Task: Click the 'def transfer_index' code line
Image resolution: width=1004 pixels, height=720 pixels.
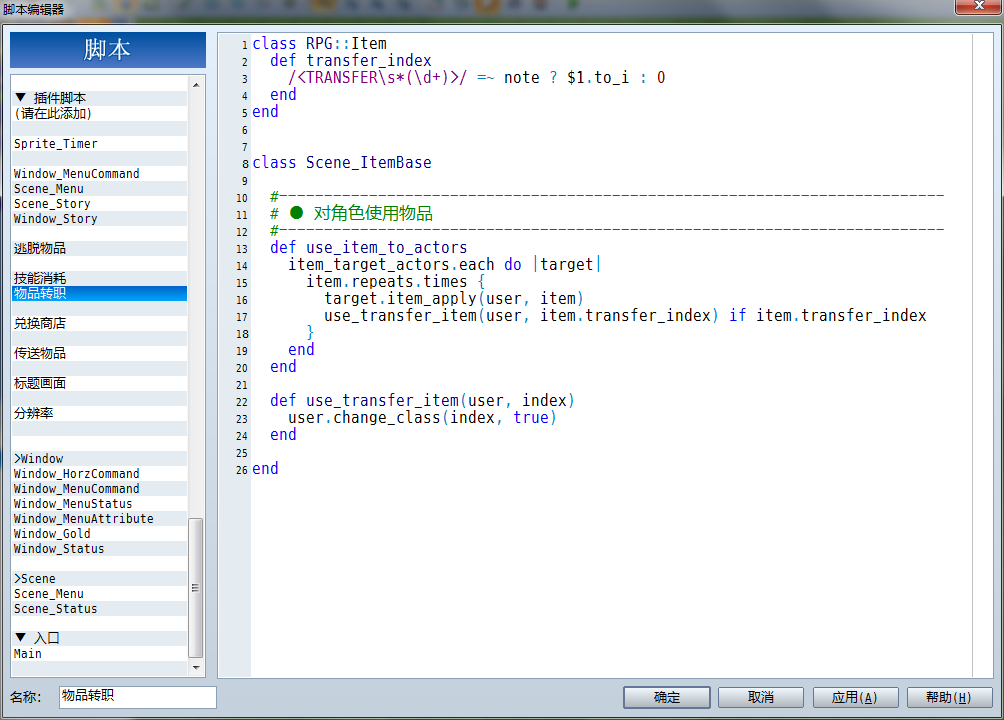Action: tap(351, 60)
